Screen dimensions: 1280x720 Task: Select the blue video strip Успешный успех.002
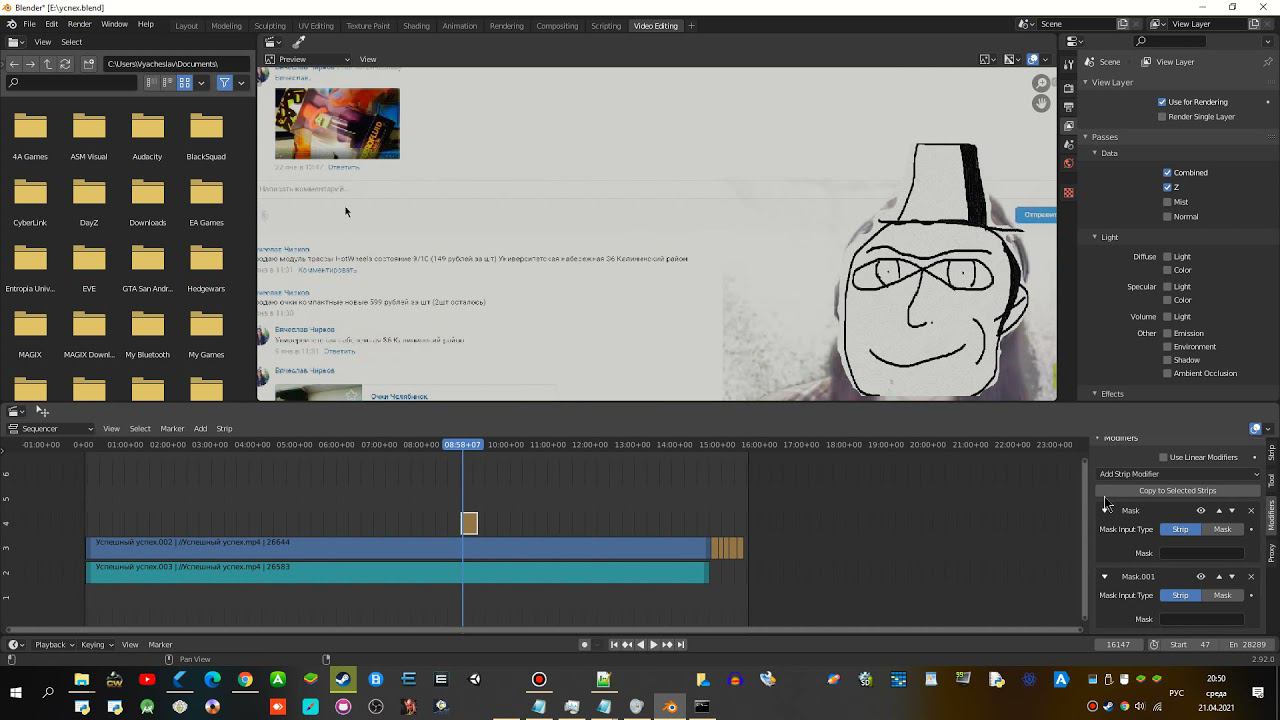click(397, 548)
